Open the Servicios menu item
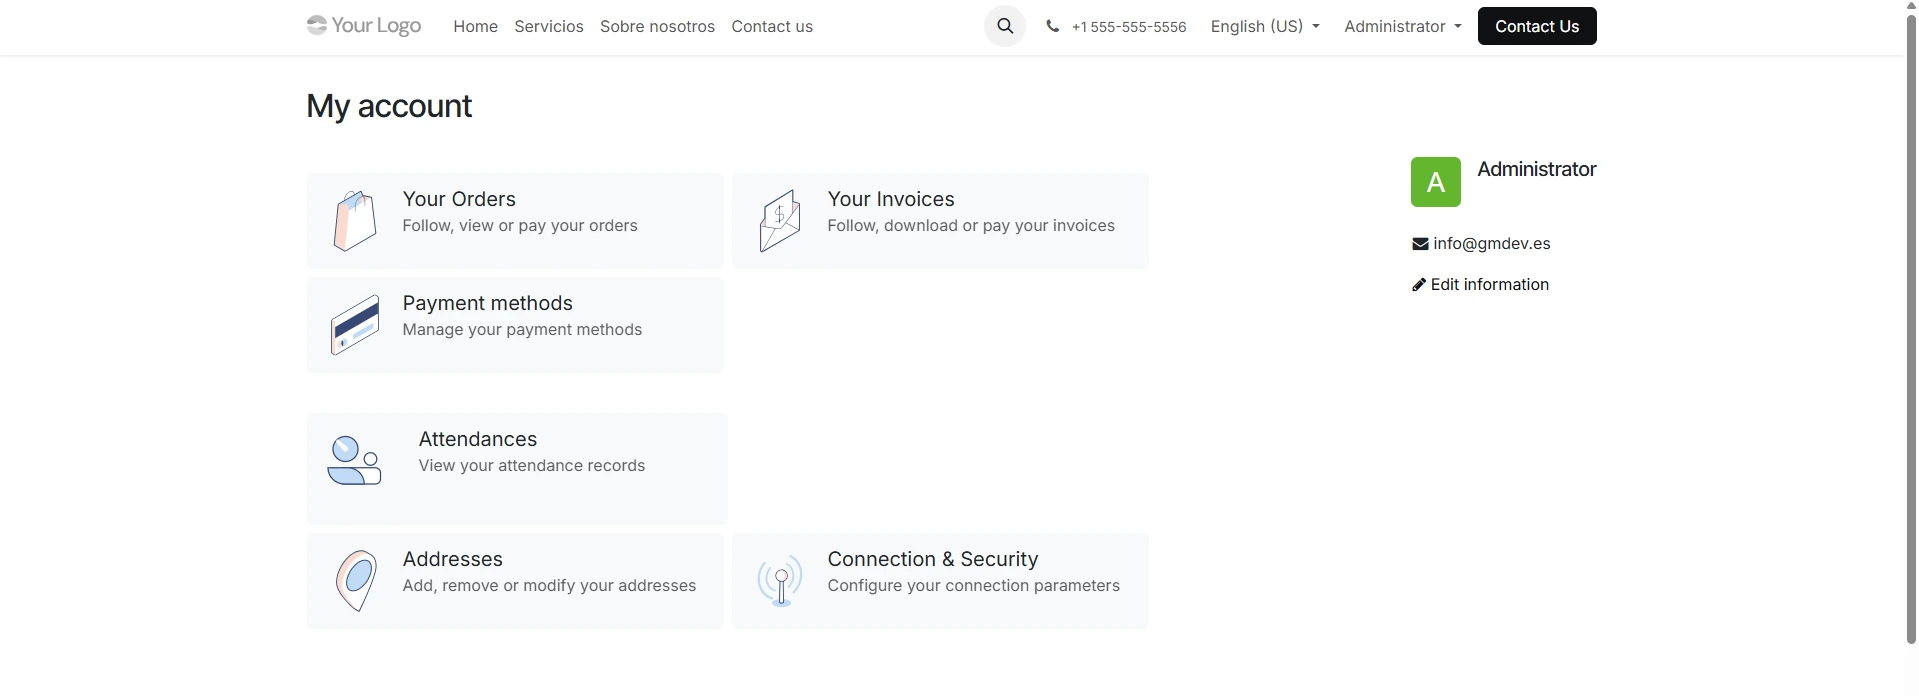 (548, 27)
